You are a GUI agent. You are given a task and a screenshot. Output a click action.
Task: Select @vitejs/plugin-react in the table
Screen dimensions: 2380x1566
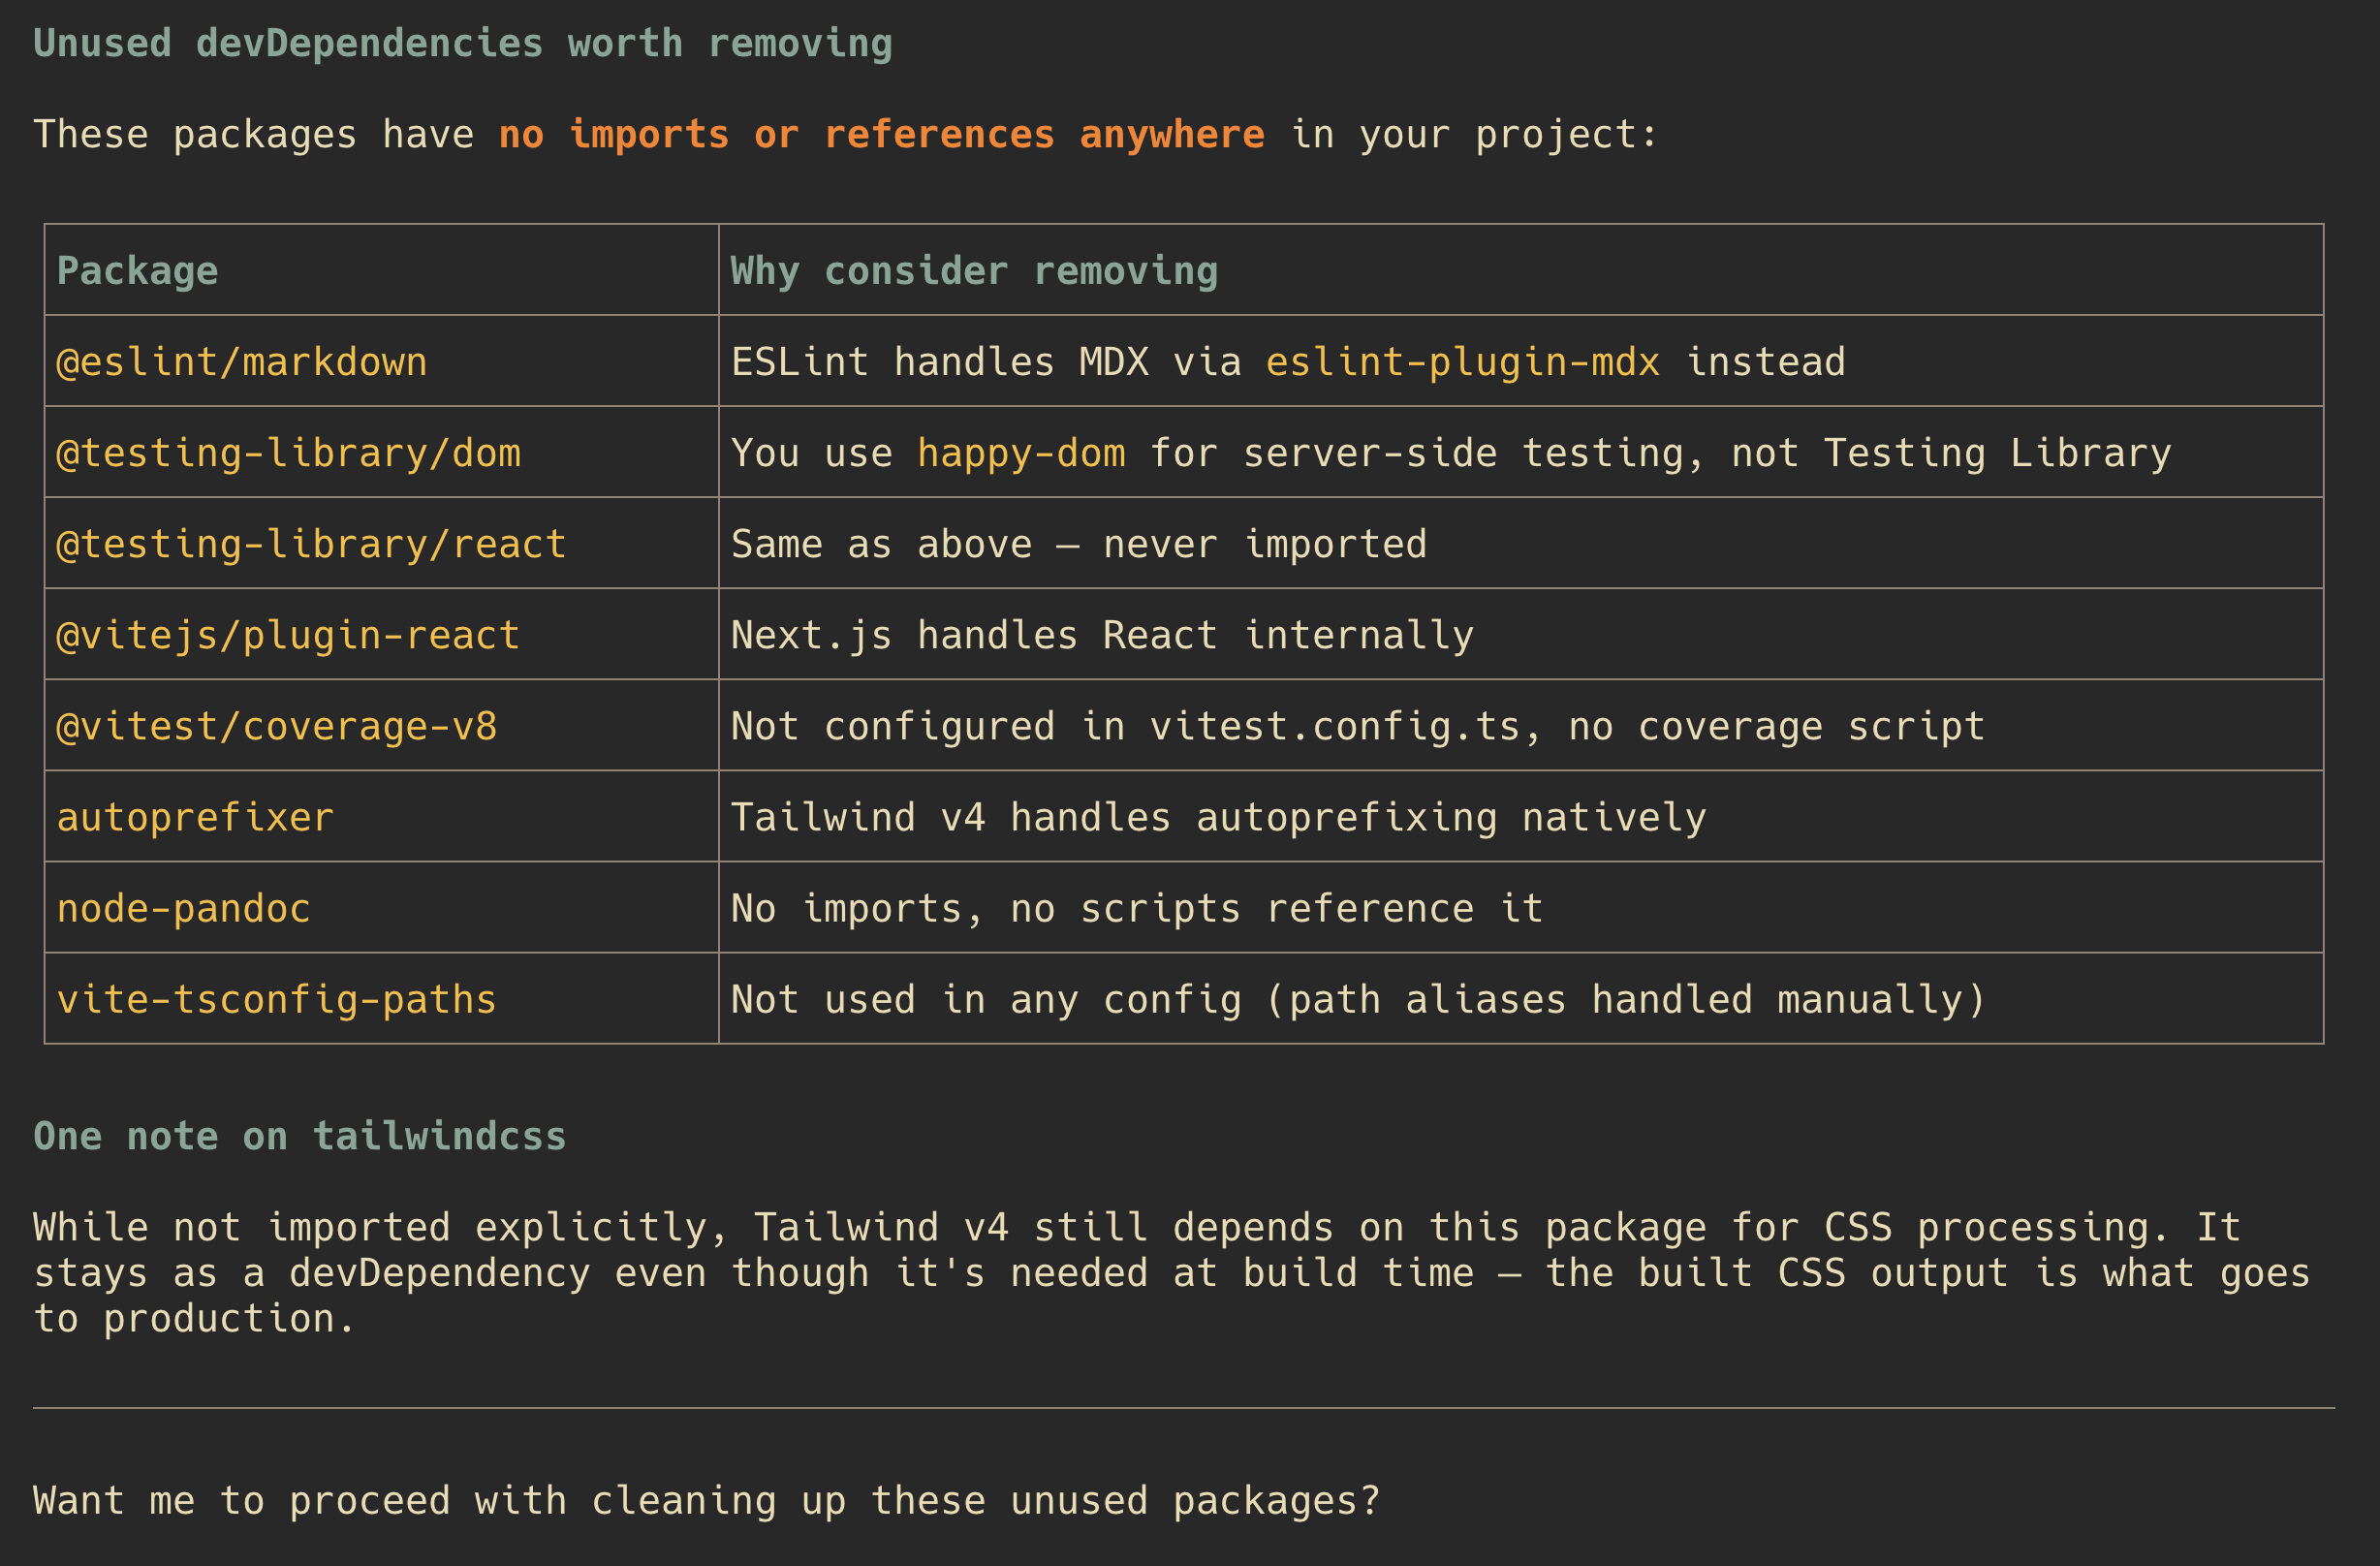tap(288, 635)
